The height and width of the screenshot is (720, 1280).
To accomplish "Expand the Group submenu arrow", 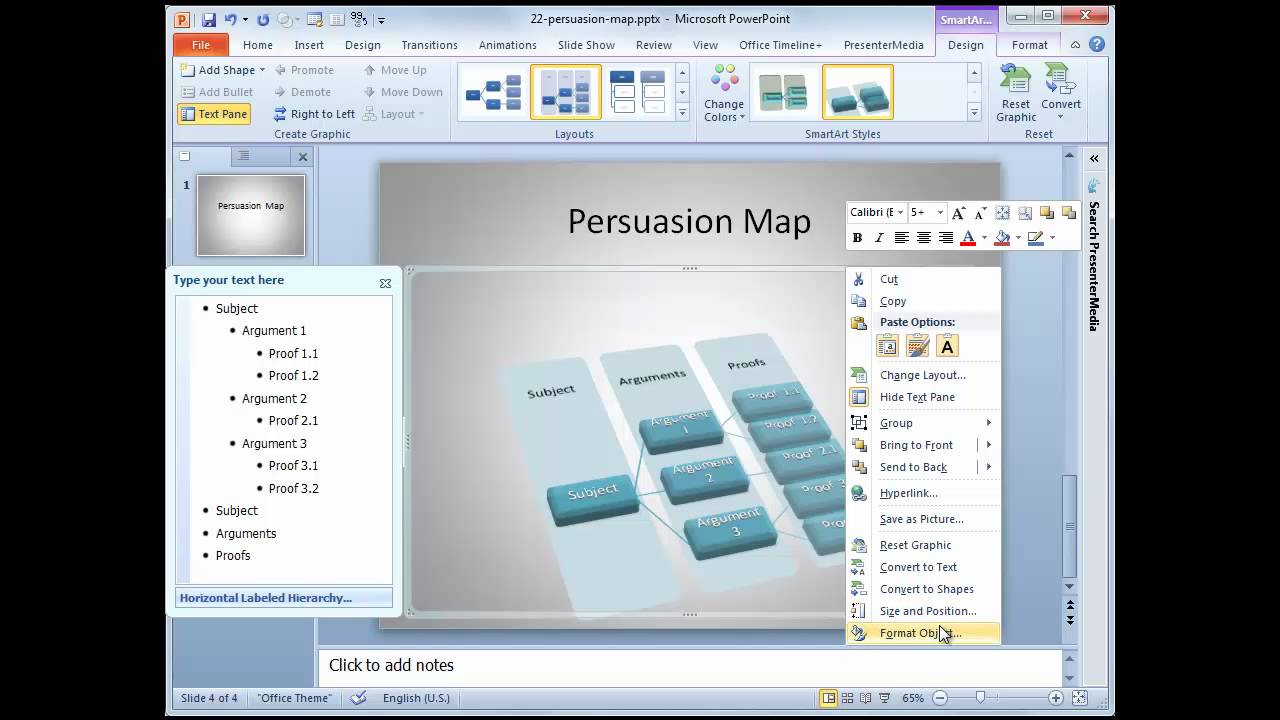I will click(x=989, y=423).
